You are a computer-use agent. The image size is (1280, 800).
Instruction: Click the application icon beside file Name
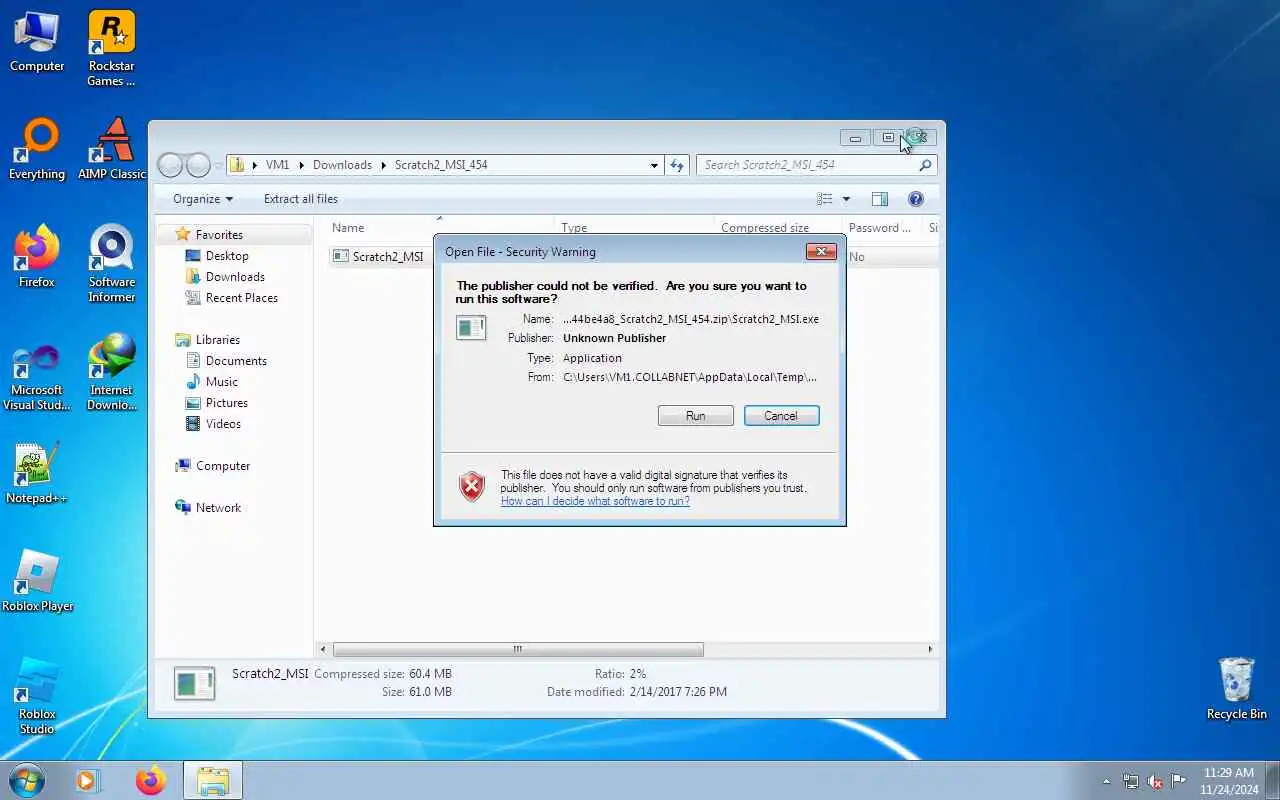471,327
